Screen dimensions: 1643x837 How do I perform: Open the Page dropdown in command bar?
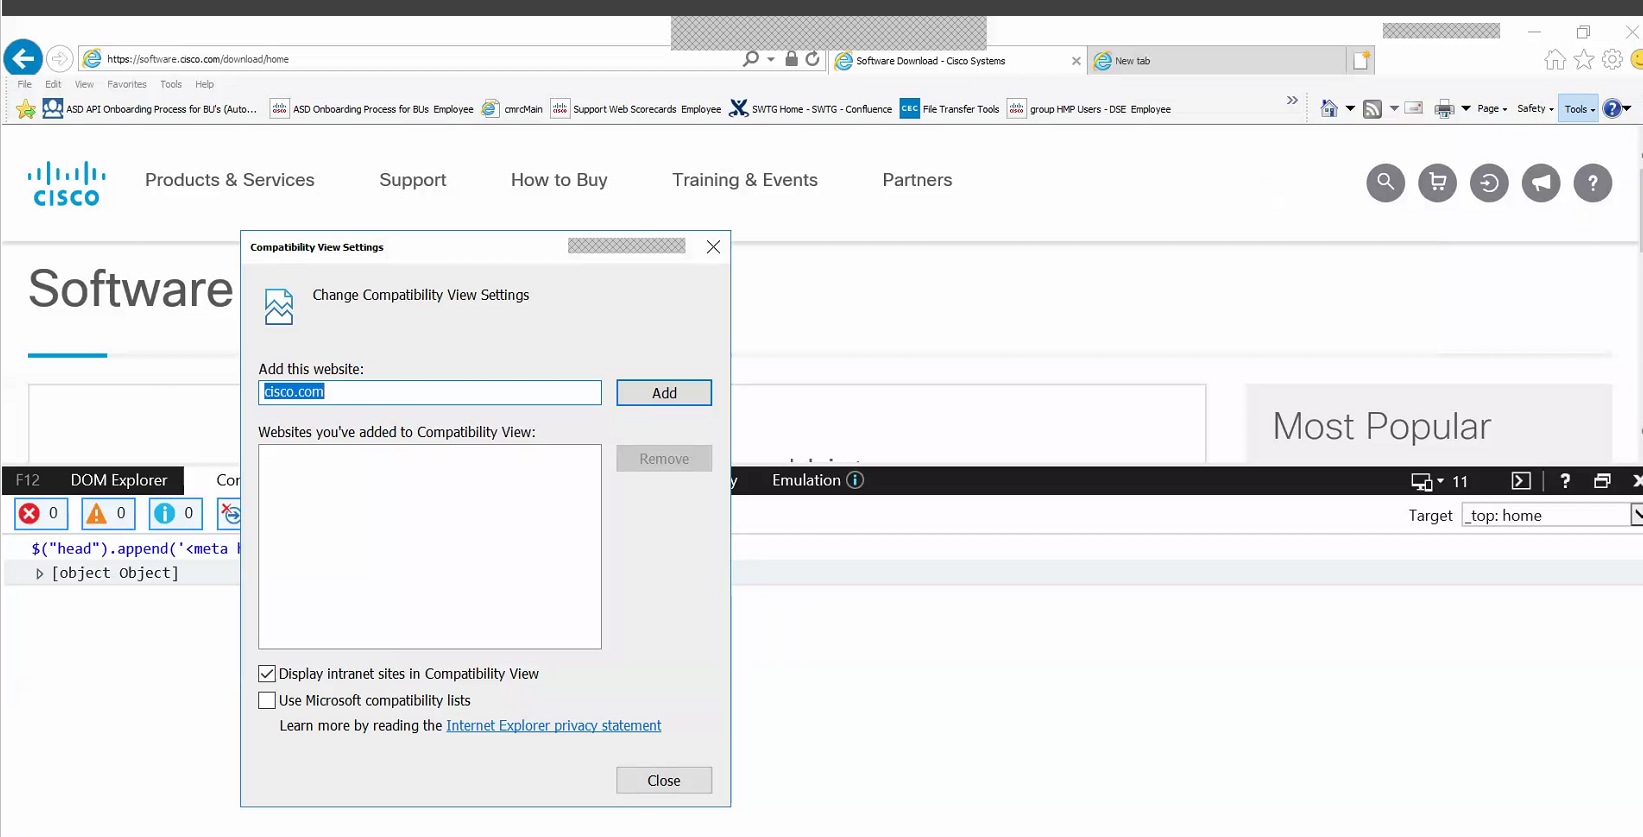pos(1492,109)
